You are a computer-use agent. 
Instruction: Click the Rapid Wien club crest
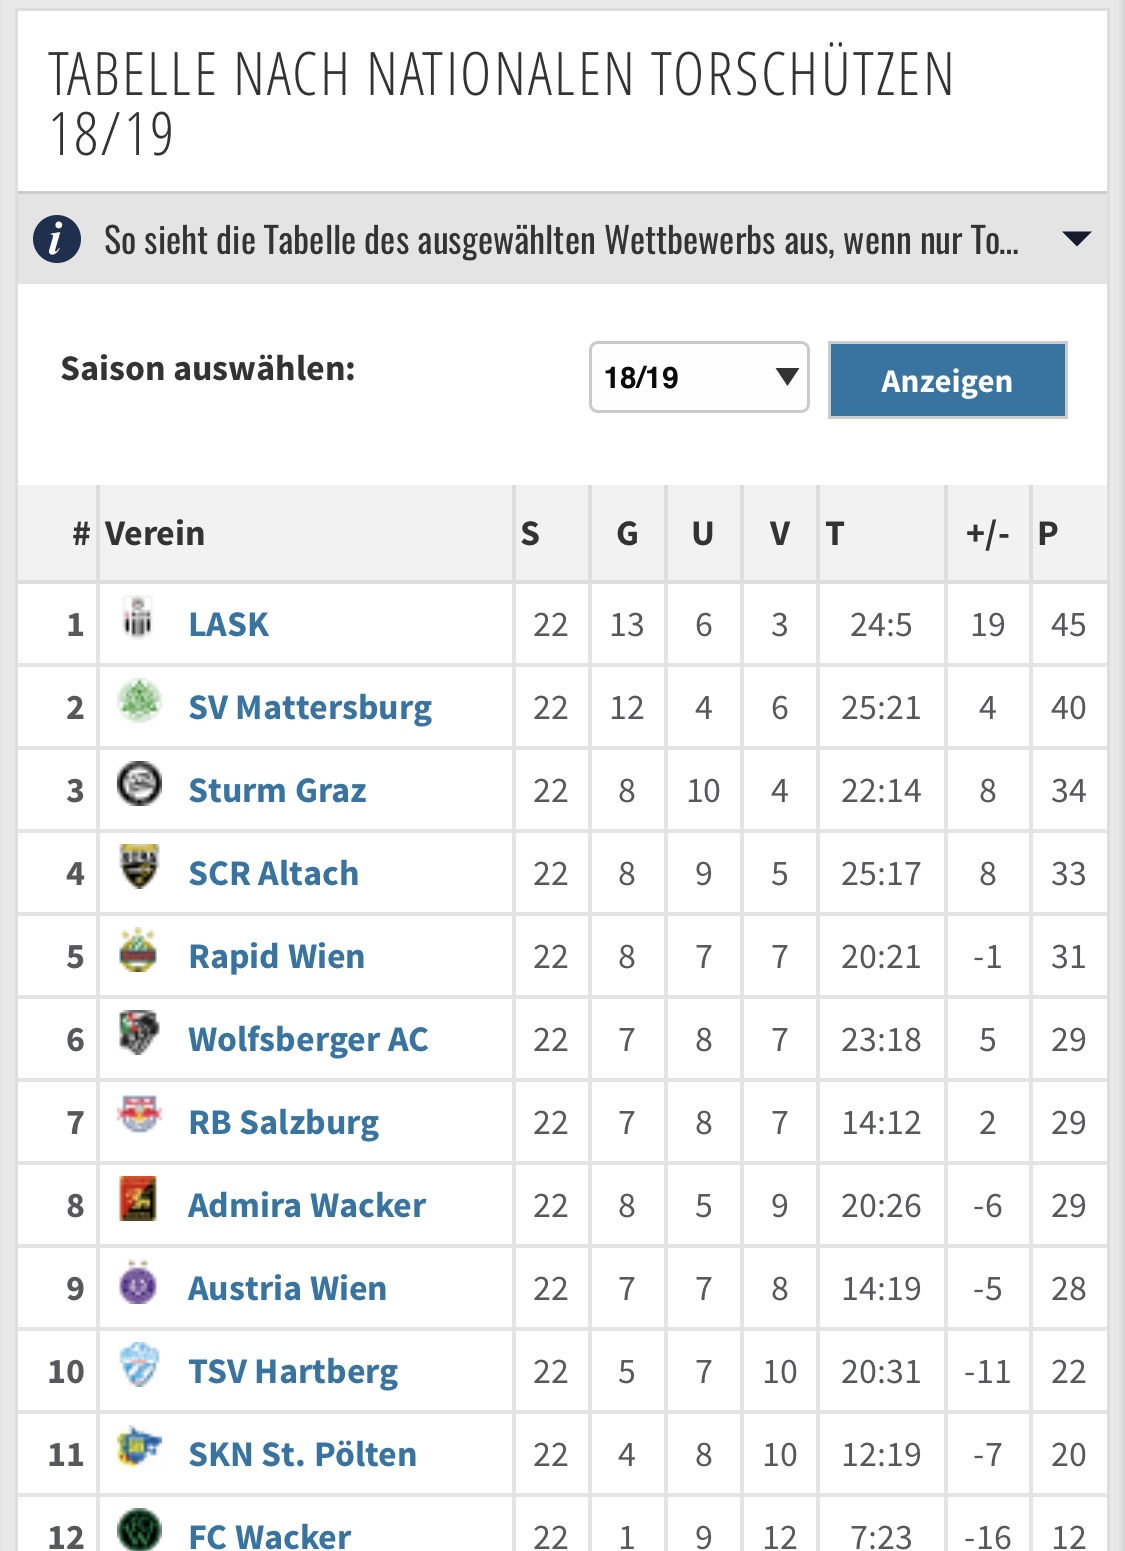click(138, 950)
